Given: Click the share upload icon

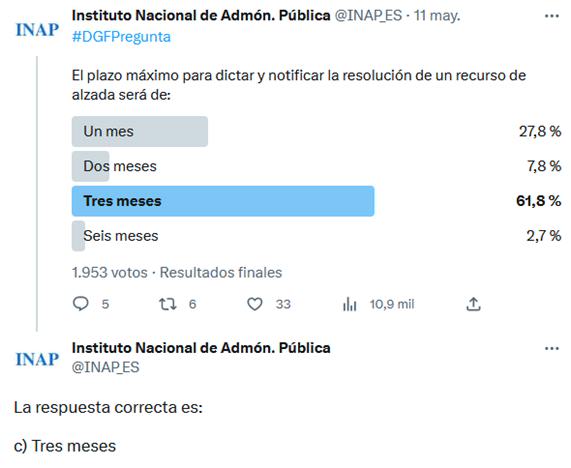Looking at the screenshot, I should click(473, 304).
